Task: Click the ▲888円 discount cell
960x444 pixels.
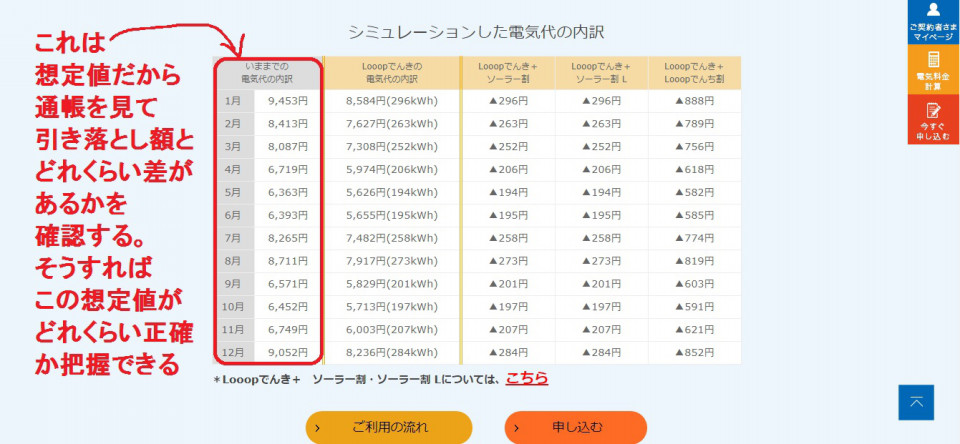Action: pos(694,101)
